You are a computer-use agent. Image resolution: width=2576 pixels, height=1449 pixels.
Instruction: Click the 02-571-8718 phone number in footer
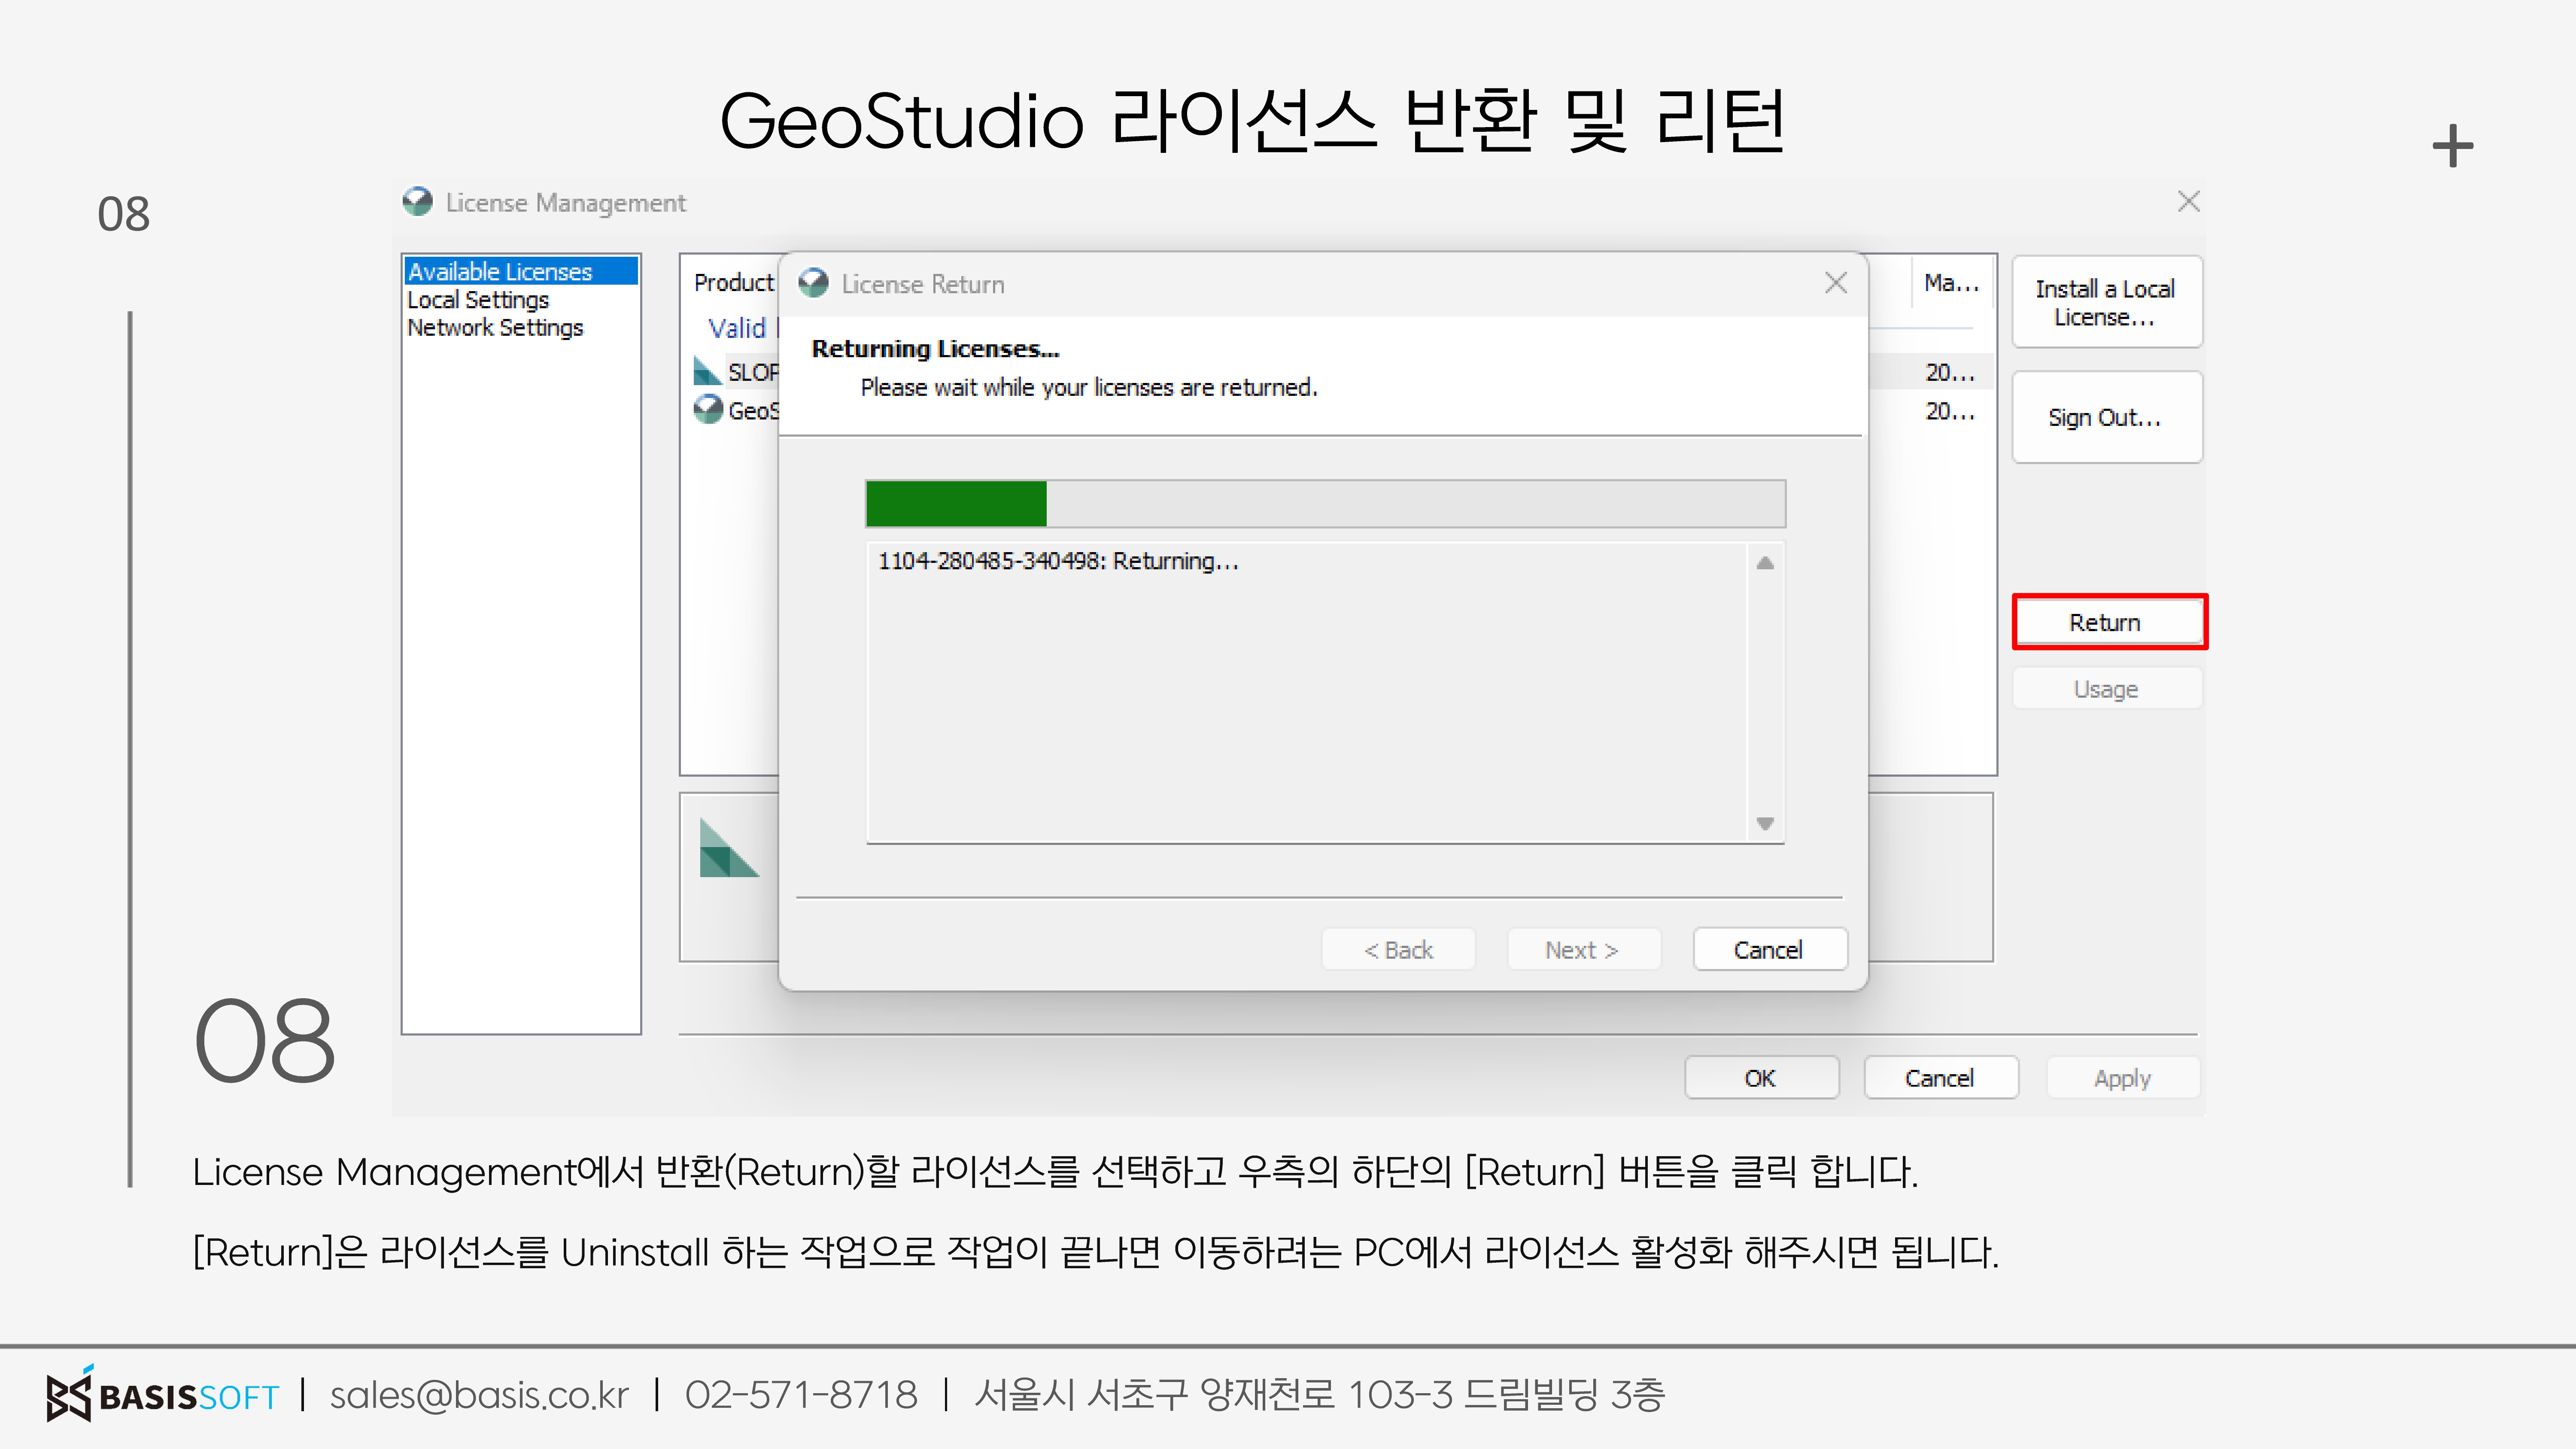pyautogui.click(x=801, y=1394)
